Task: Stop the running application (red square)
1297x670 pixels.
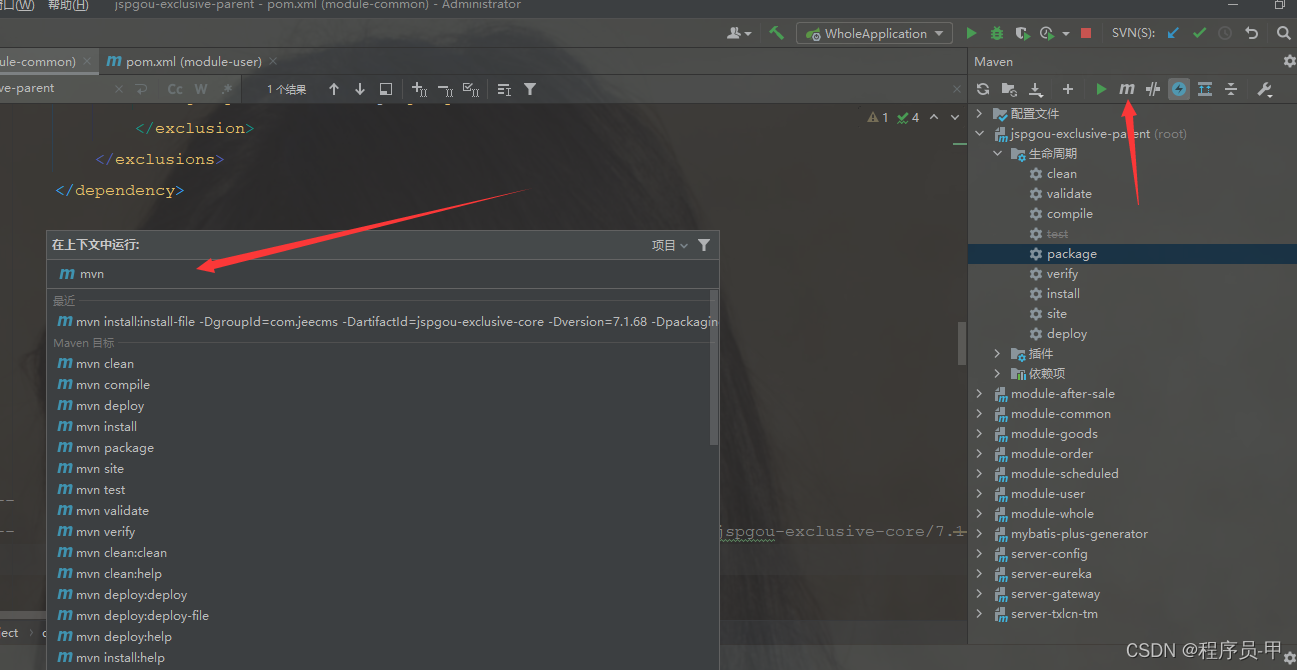Action: coord(1086,33)
